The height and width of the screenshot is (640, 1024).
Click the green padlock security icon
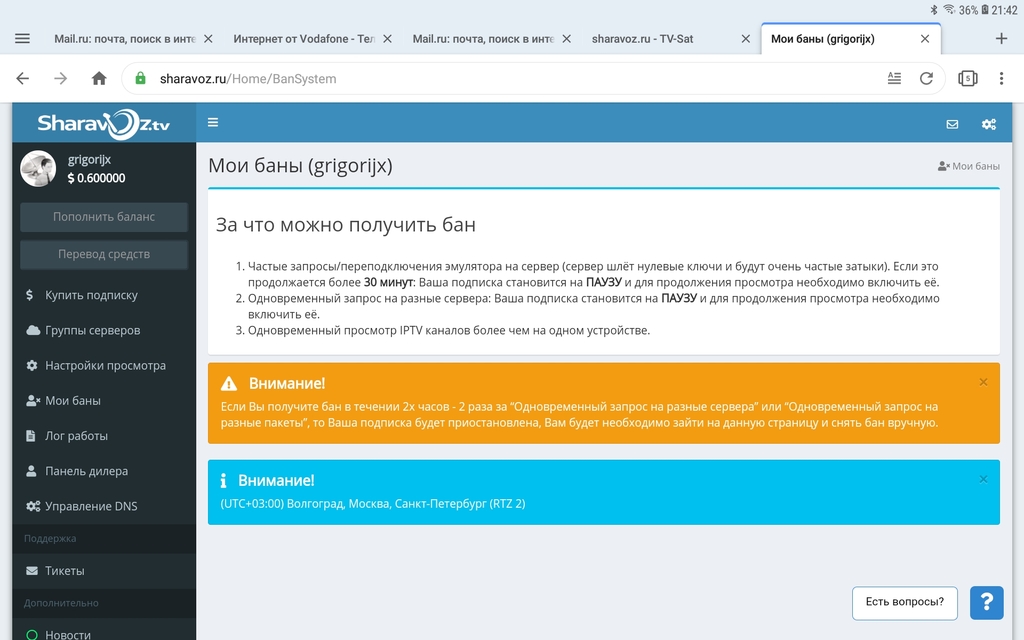click(x=140, y=78)
